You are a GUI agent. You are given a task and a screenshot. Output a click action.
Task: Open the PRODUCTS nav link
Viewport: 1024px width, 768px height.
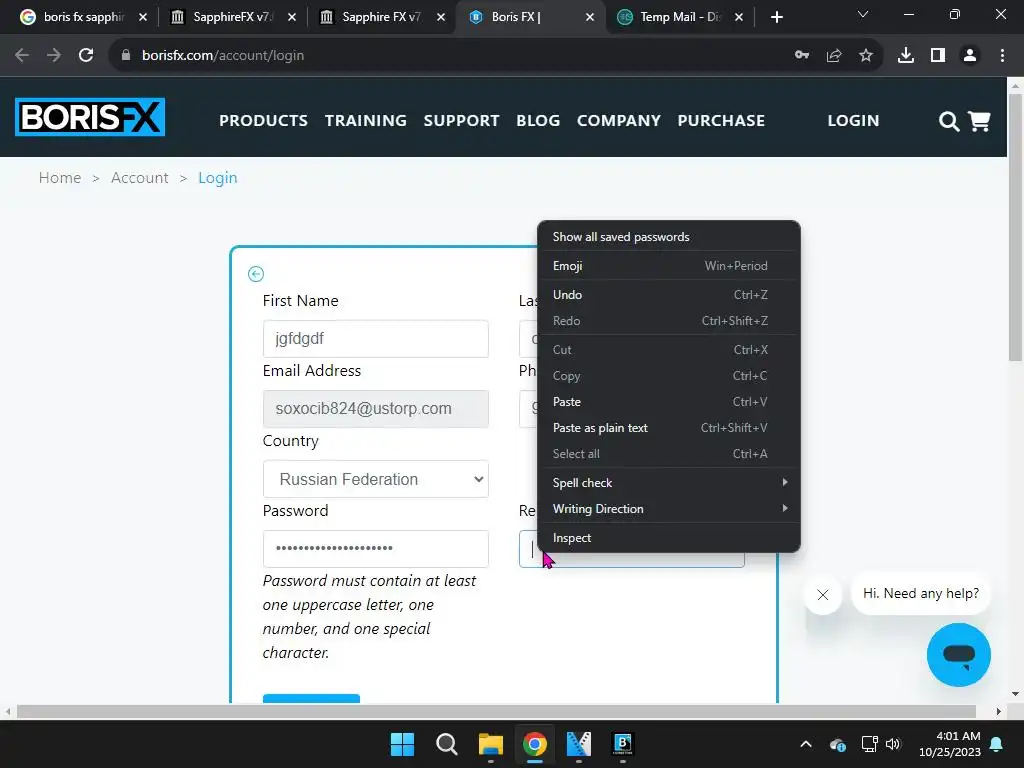(x=263, y=121)
